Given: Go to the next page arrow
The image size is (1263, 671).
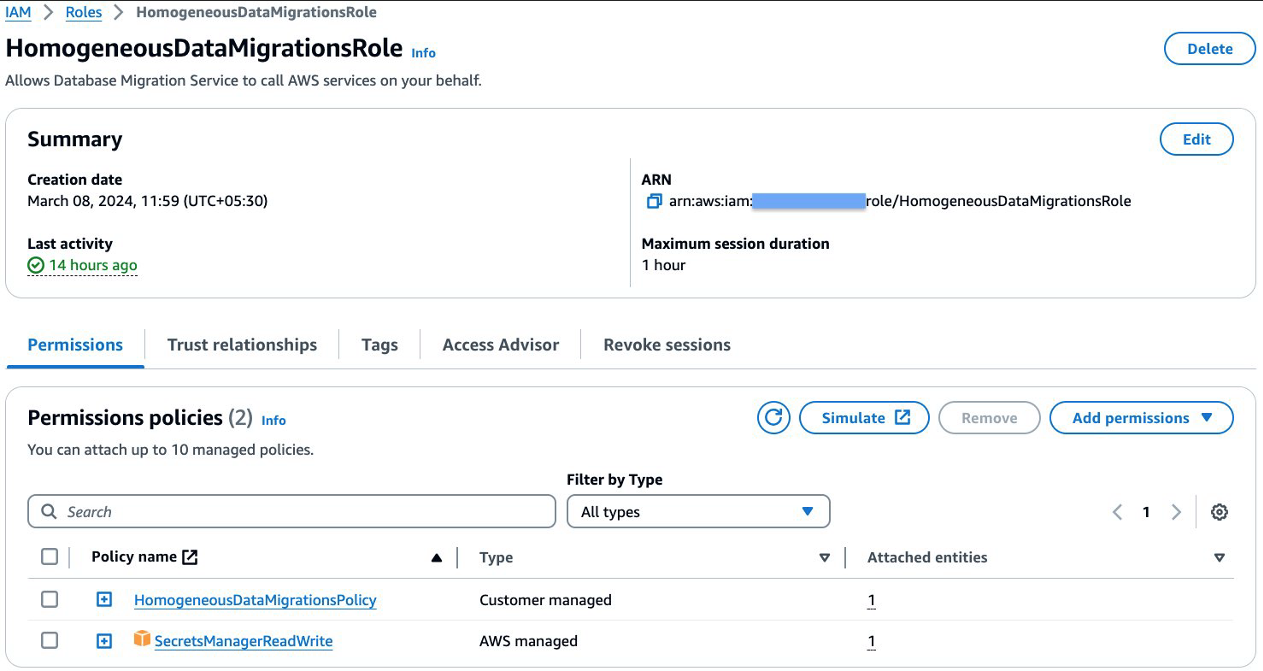Looking at the screenshot, I should (1176, 512).
